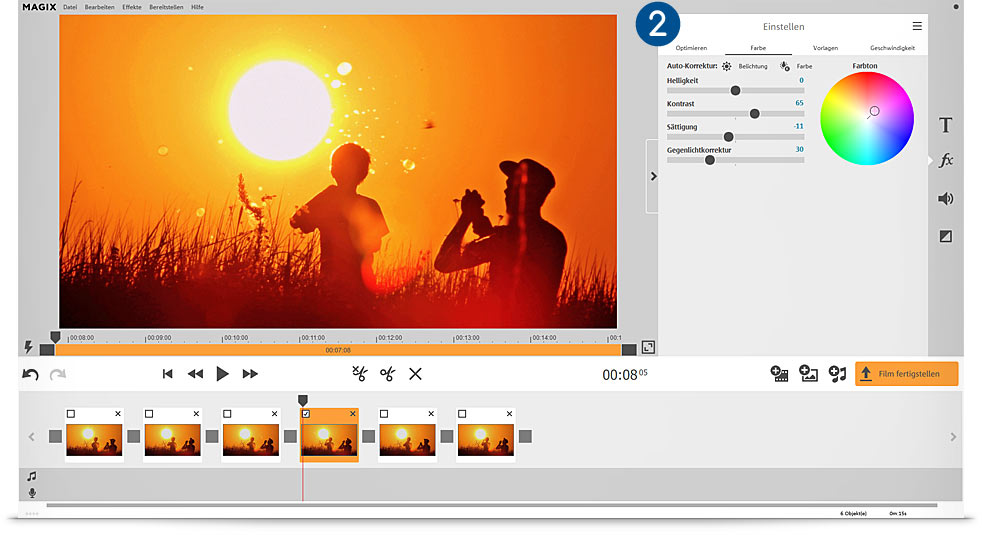Add photos using the picture-plus icon

[x=809, y=374]
